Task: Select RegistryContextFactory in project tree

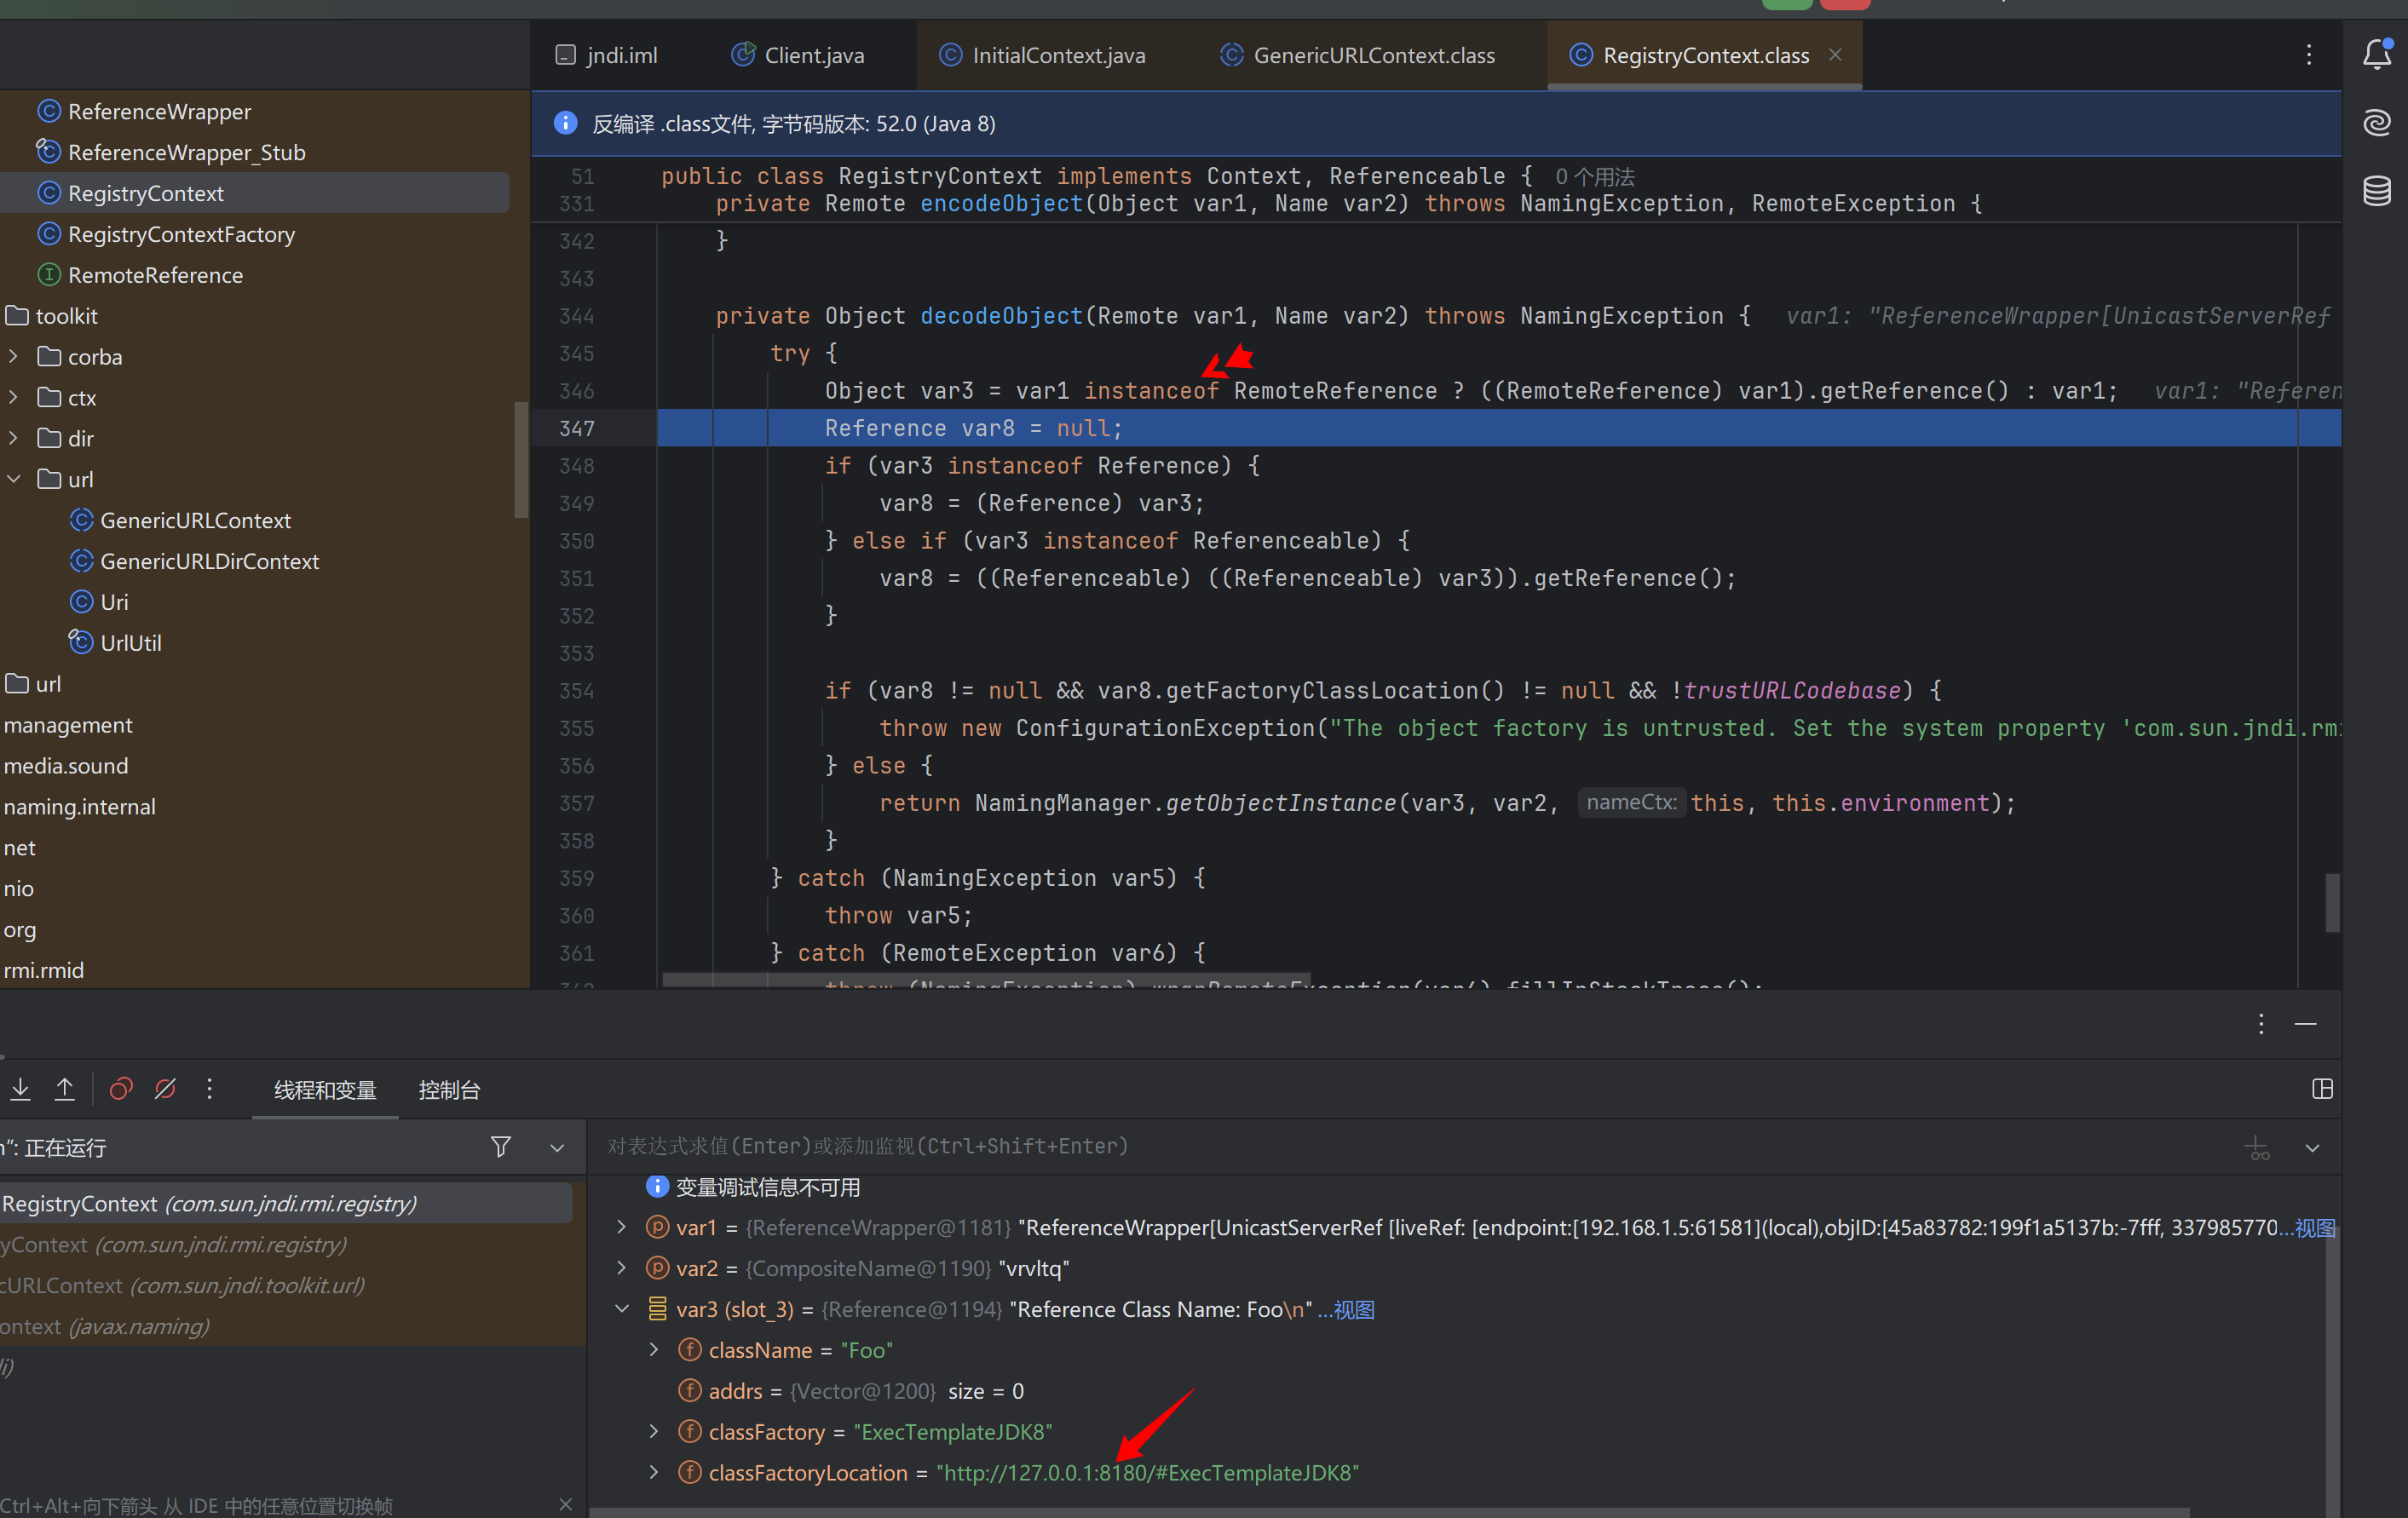Action: point(181,234)
